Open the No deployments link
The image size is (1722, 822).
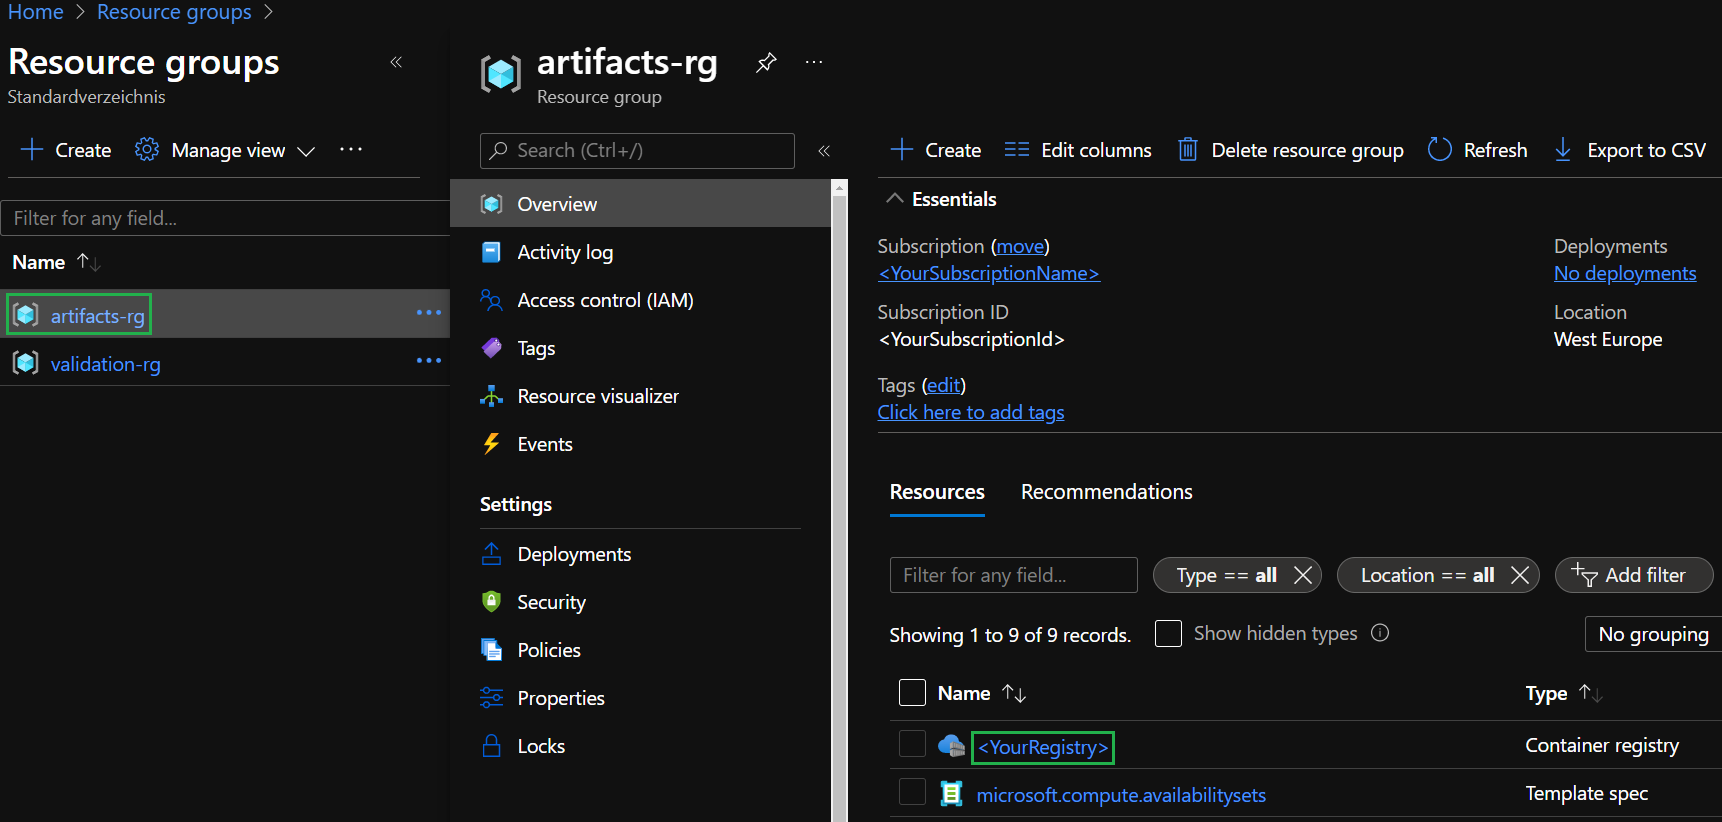click(x=1625, y=273)
